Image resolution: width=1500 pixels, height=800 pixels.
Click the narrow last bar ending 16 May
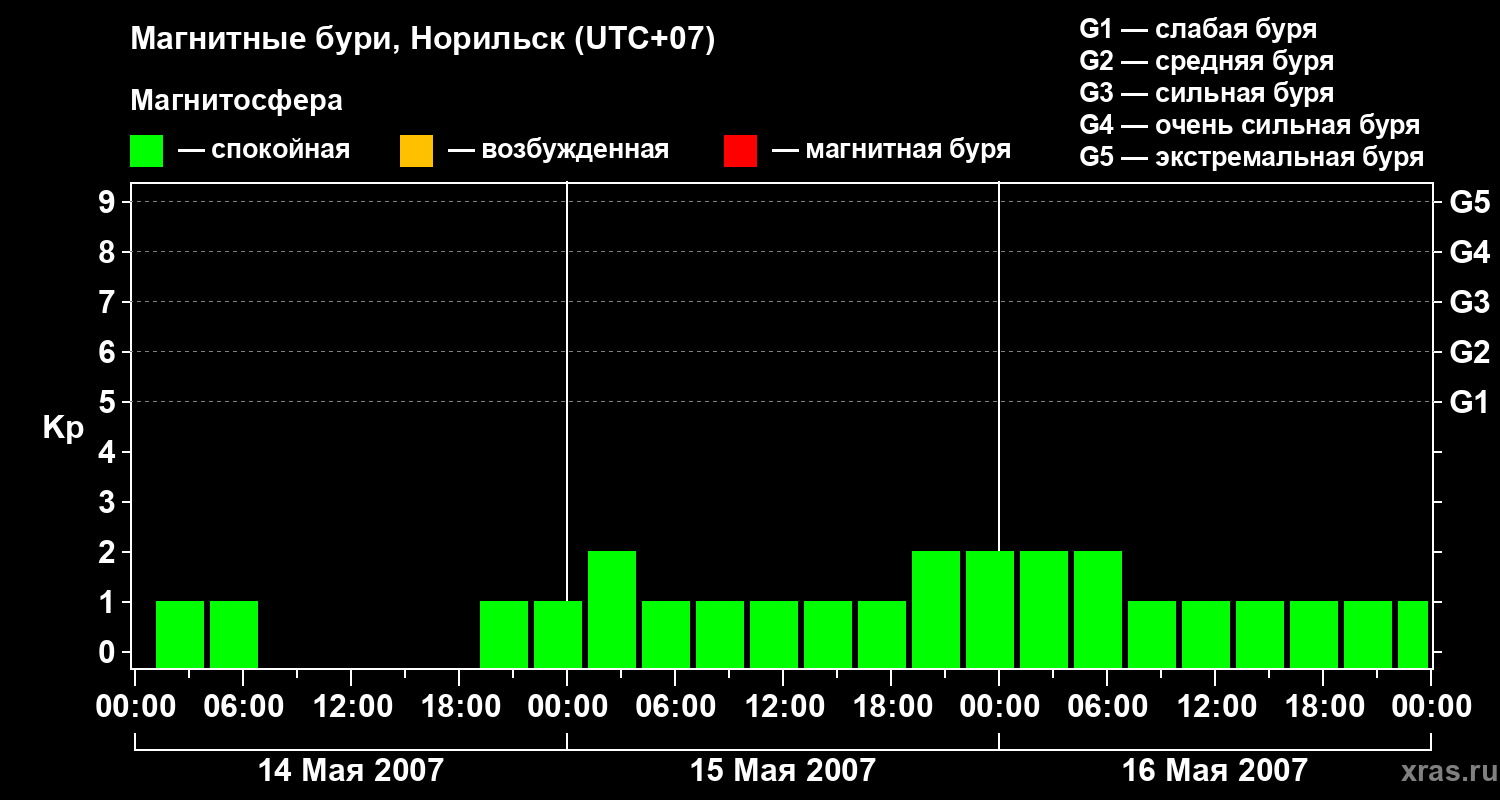1413,634
